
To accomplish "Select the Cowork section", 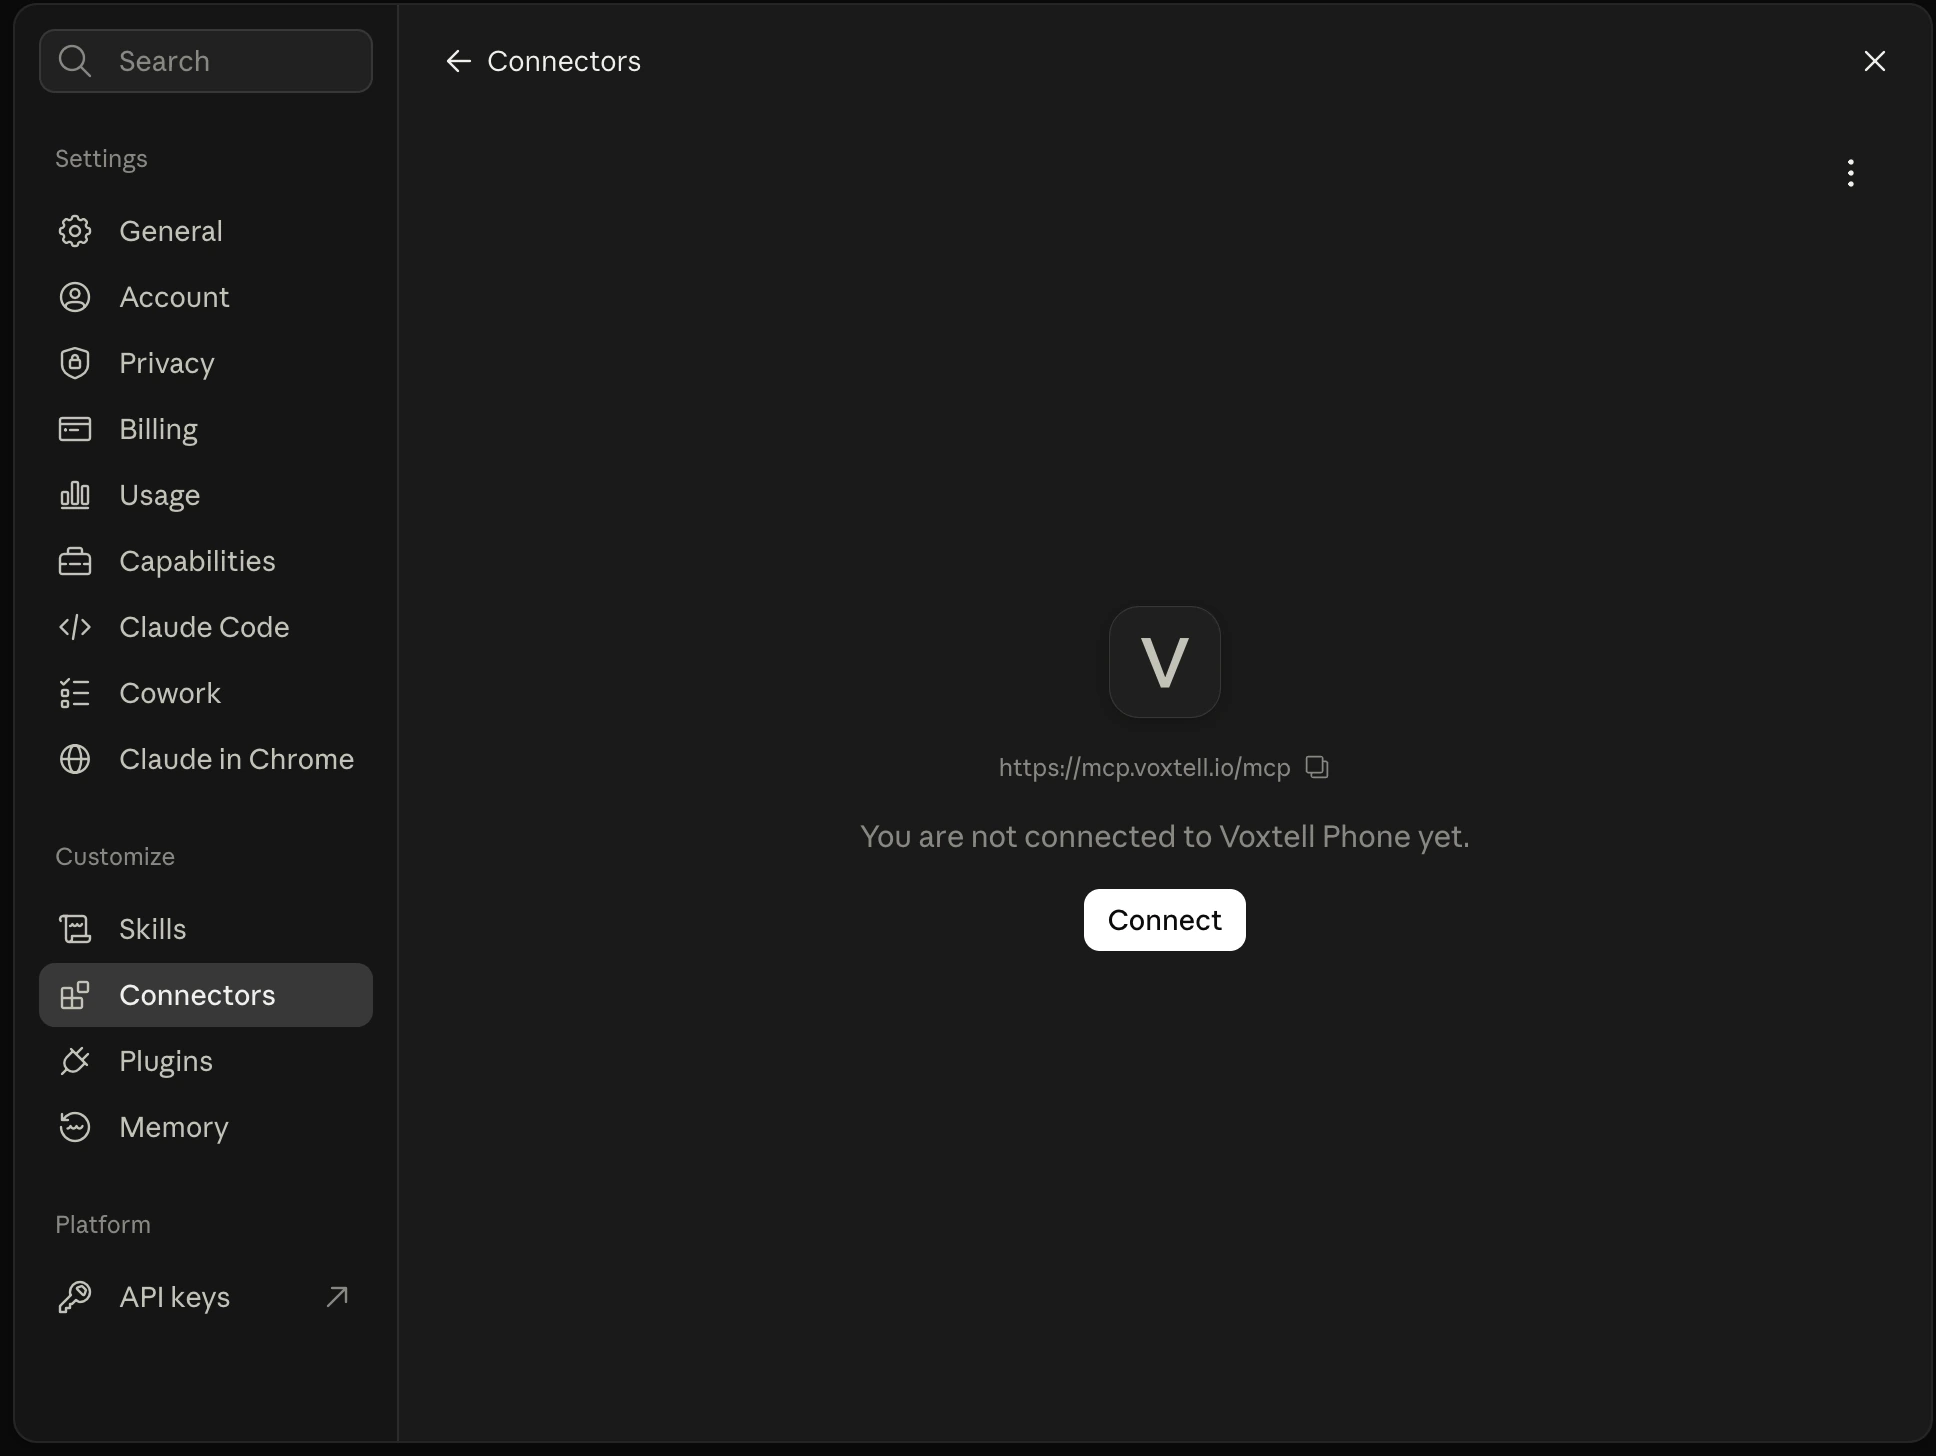I will click(206, 693).
